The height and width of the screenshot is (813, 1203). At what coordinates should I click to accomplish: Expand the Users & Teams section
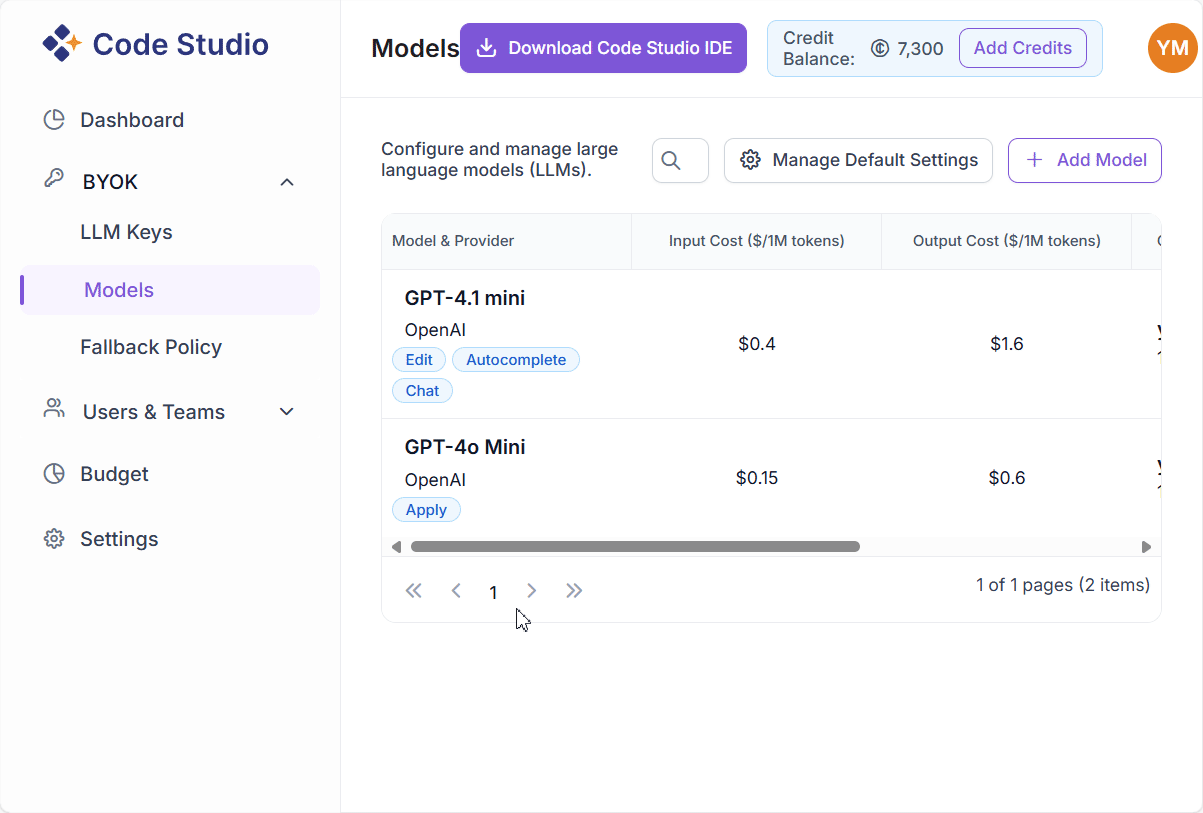point(287,412)
